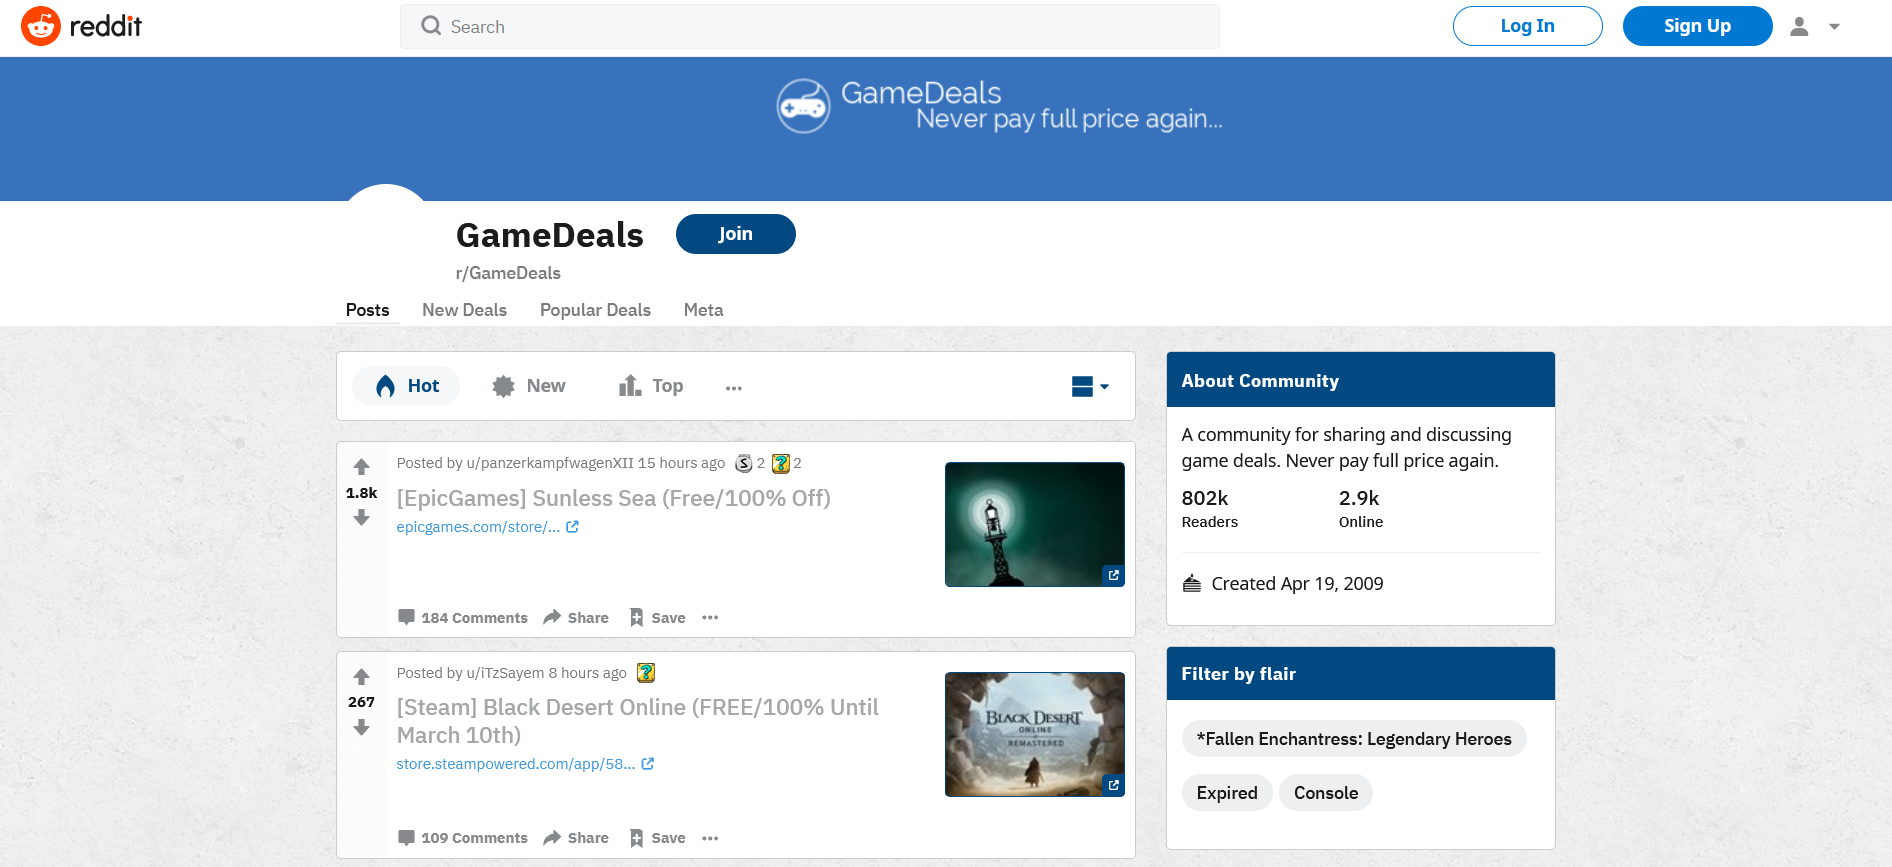1892x867 pixels.
Task: Expand the post layout view selector
Action: (1089, 387)
